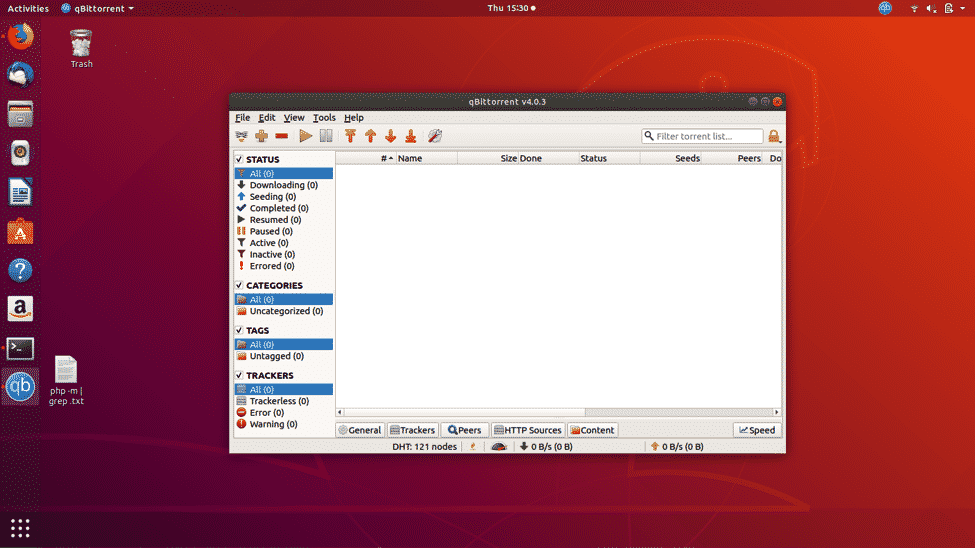
Task: Select the Paused (0) status filter
Action: [x=284, y=231]
